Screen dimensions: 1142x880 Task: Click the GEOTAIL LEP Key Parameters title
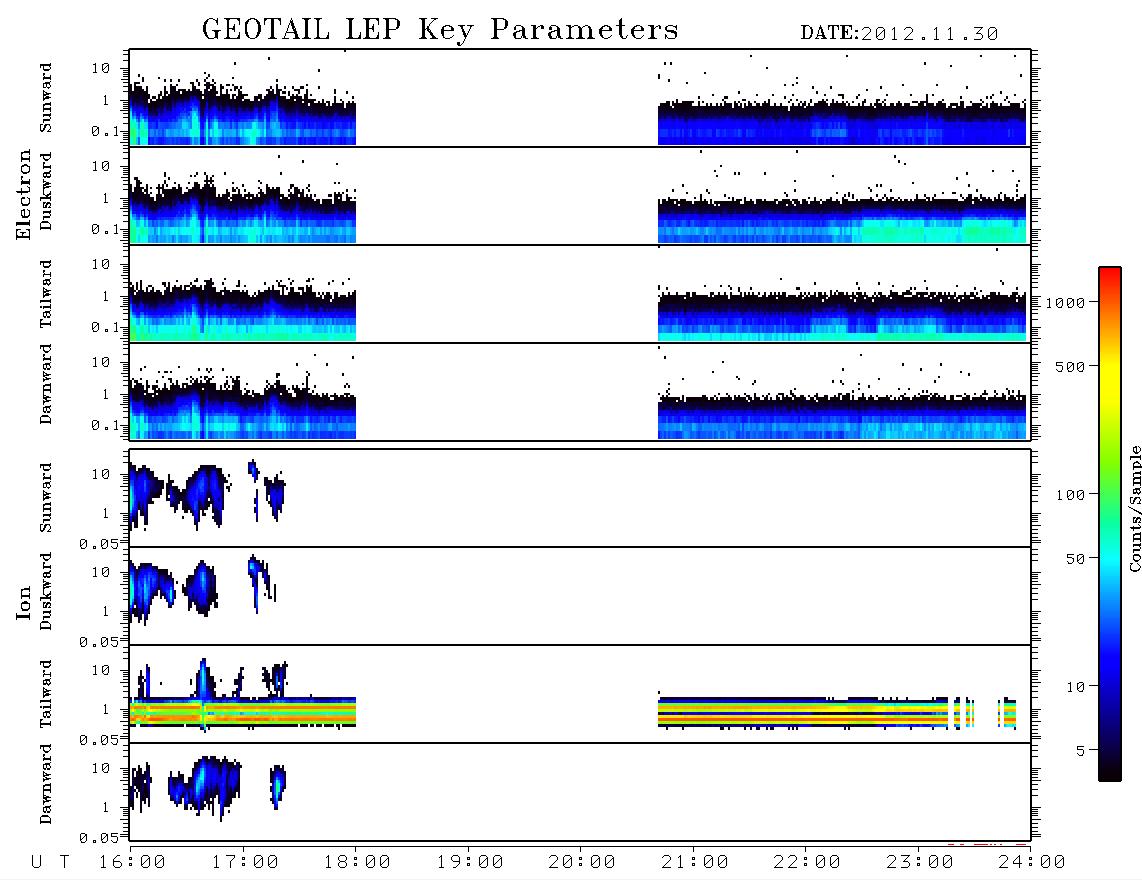(440, 30)
